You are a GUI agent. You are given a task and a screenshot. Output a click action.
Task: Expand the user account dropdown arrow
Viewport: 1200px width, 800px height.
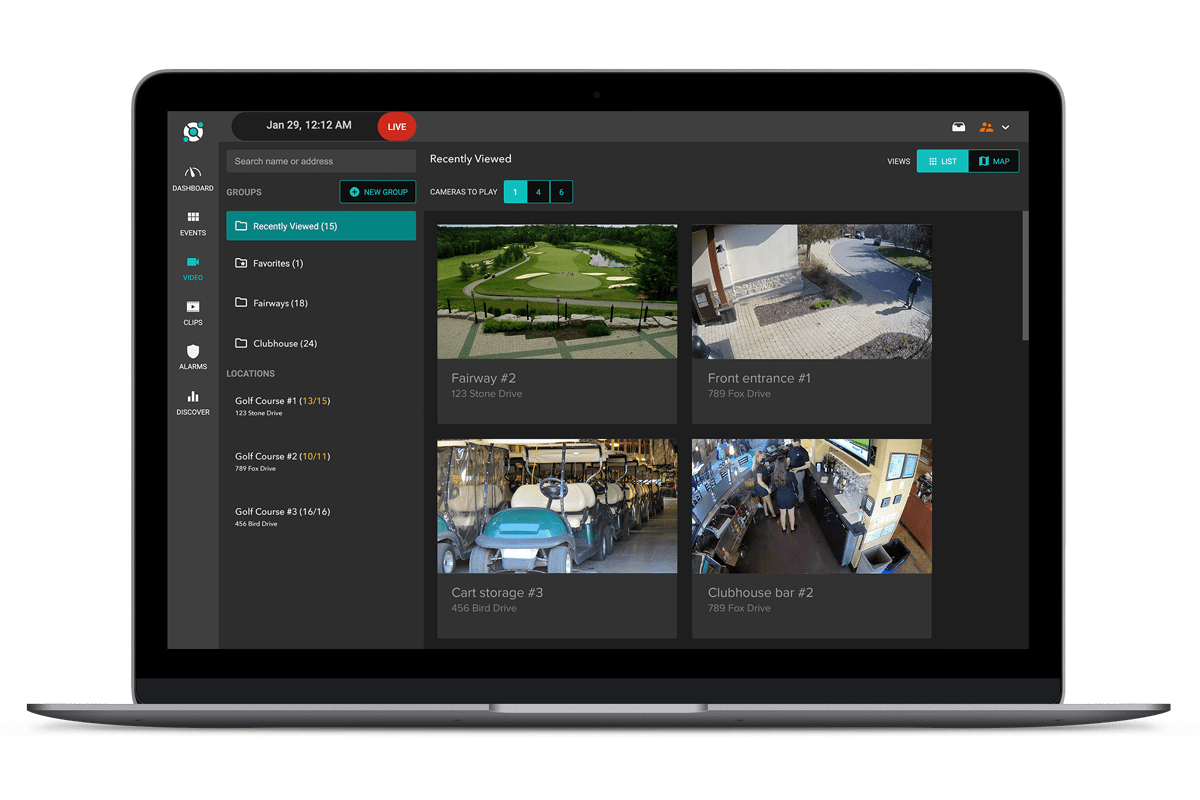tap(1006, 128)
